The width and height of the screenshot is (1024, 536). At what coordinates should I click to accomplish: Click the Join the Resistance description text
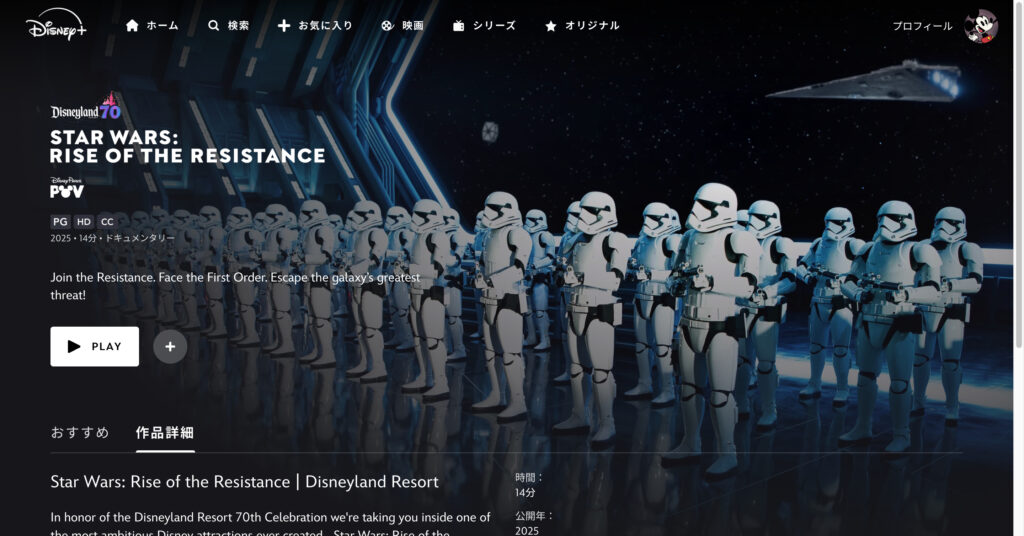click(235, 286)
